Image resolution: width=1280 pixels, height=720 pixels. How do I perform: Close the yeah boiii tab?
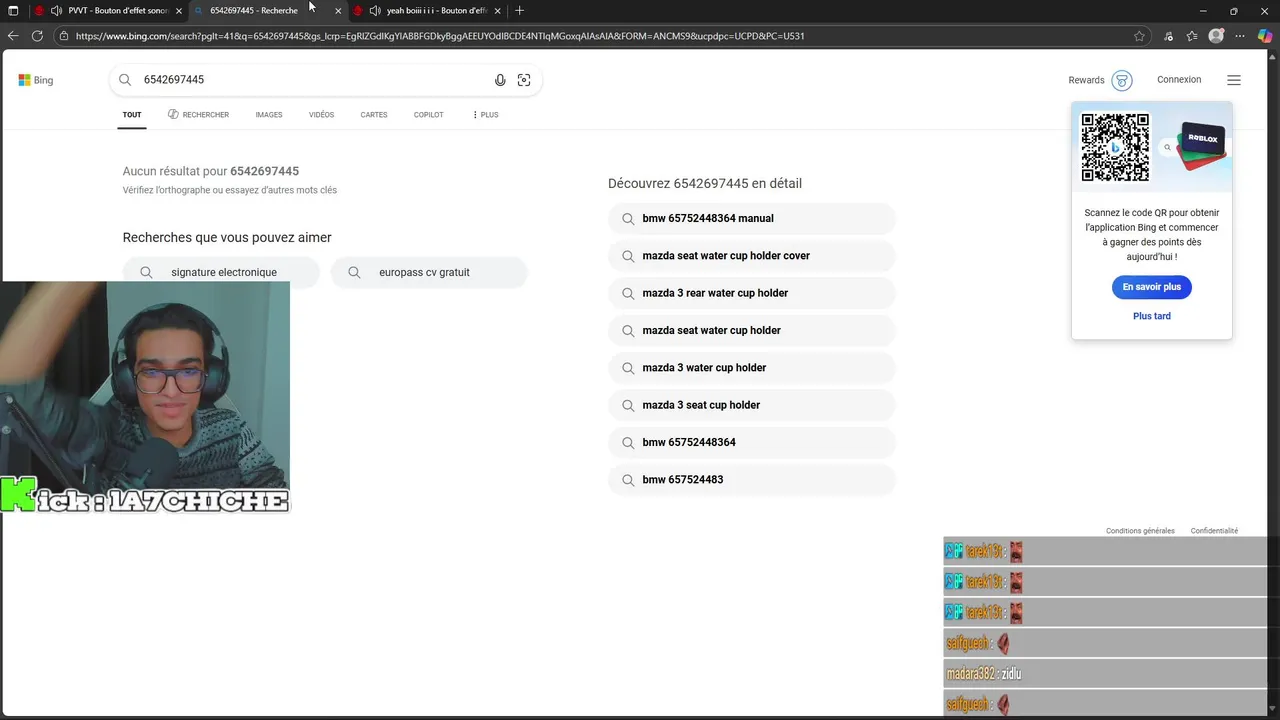point(497,10)
